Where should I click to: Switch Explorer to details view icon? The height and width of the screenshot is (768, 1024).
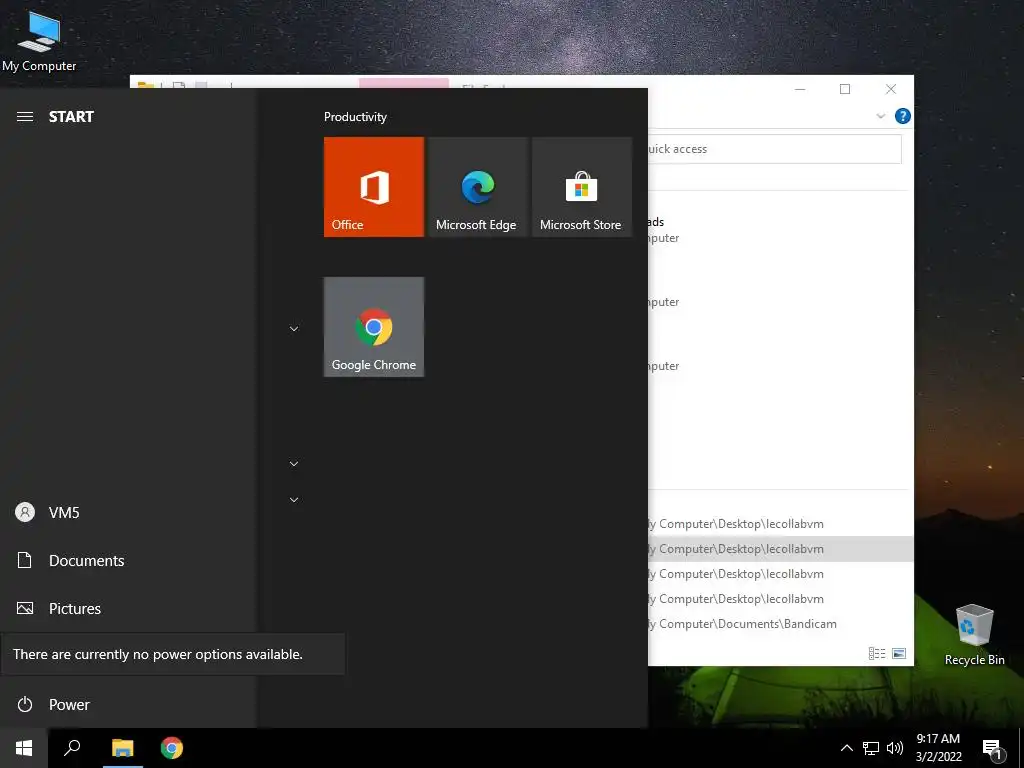[877, 653]
